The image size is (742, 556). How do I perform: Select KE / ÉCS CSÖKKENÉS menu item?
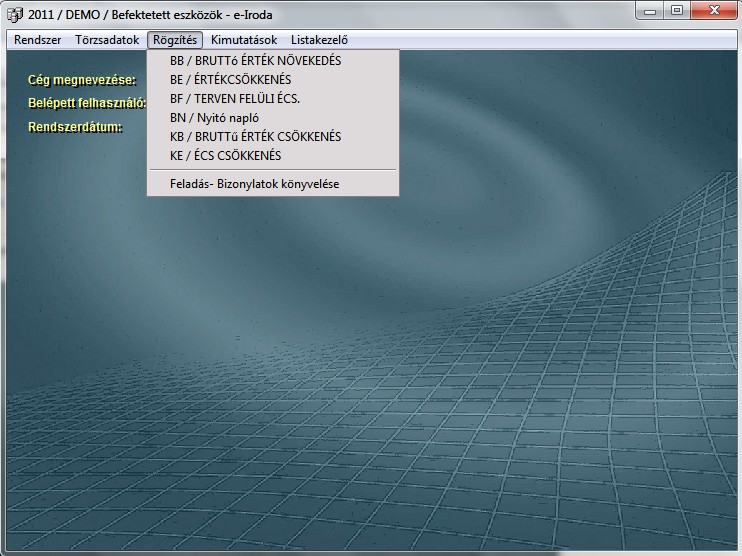click(x=226, y=156)
